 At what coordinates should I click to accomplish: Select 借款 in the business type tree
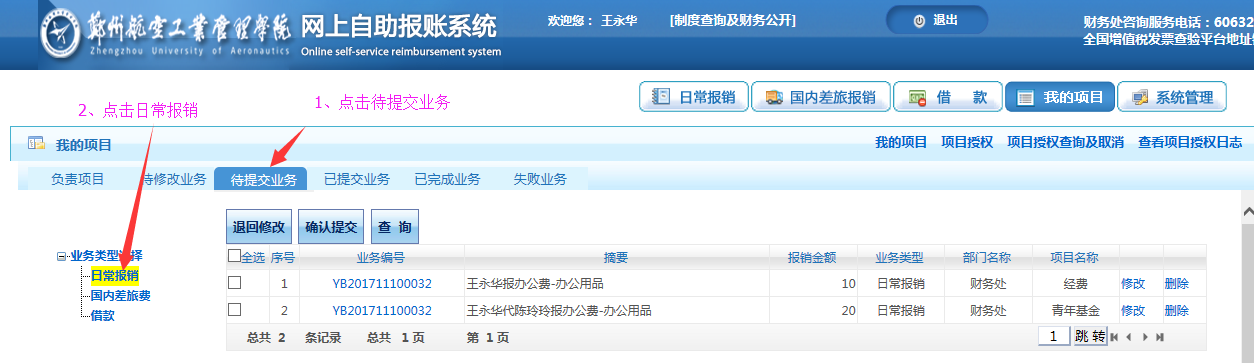pos(102,315)
